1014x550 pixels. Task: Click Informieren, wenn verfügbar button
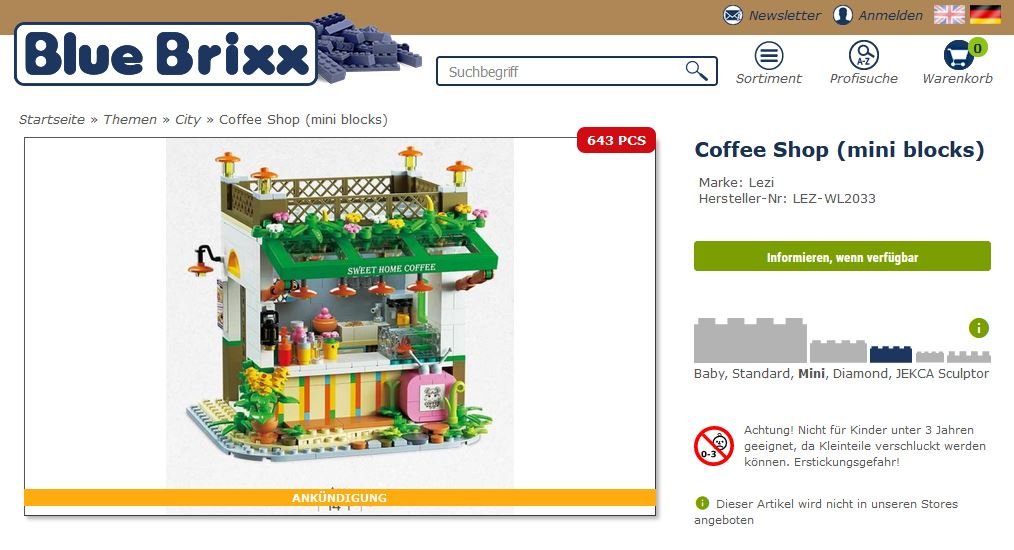(842, 257)
